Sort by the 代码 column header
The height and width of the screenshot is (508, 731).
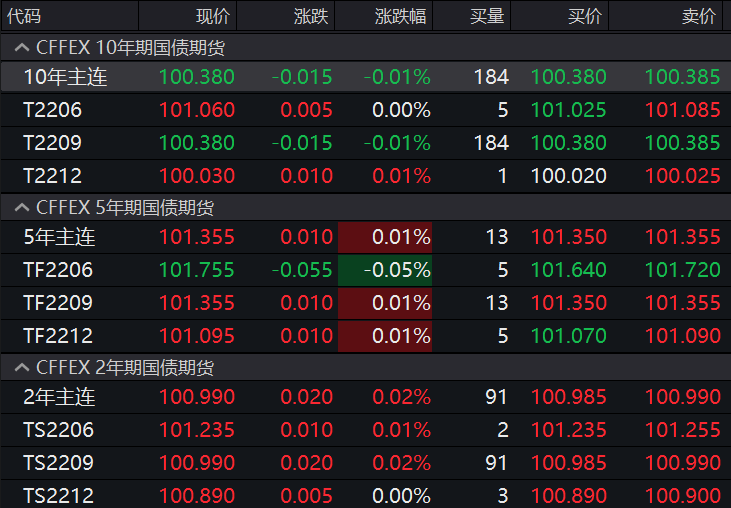[24, 16]
